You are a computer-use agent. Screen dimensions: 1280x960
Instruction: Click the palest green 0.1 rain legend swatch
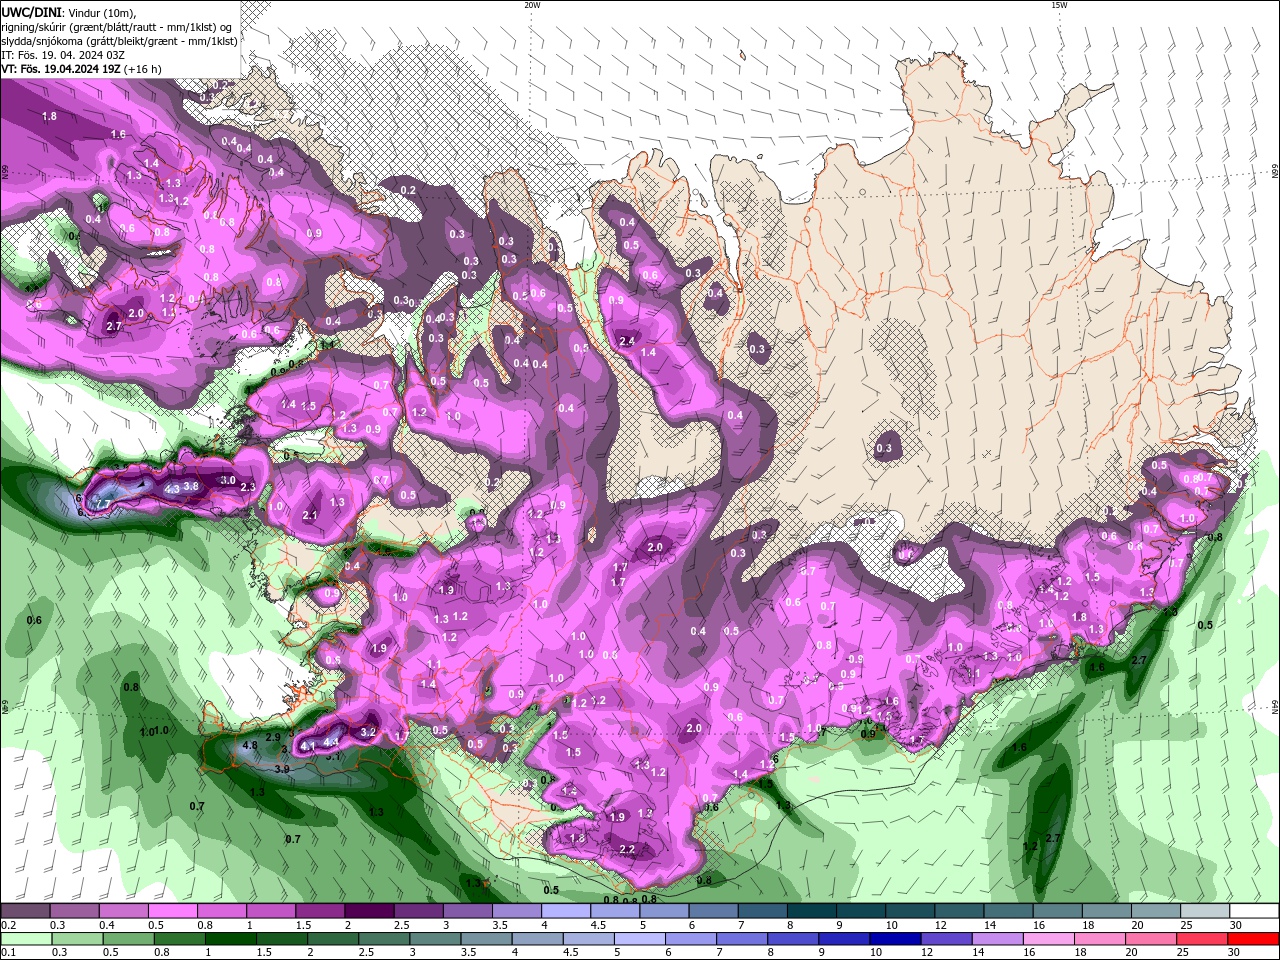[26, 939]
